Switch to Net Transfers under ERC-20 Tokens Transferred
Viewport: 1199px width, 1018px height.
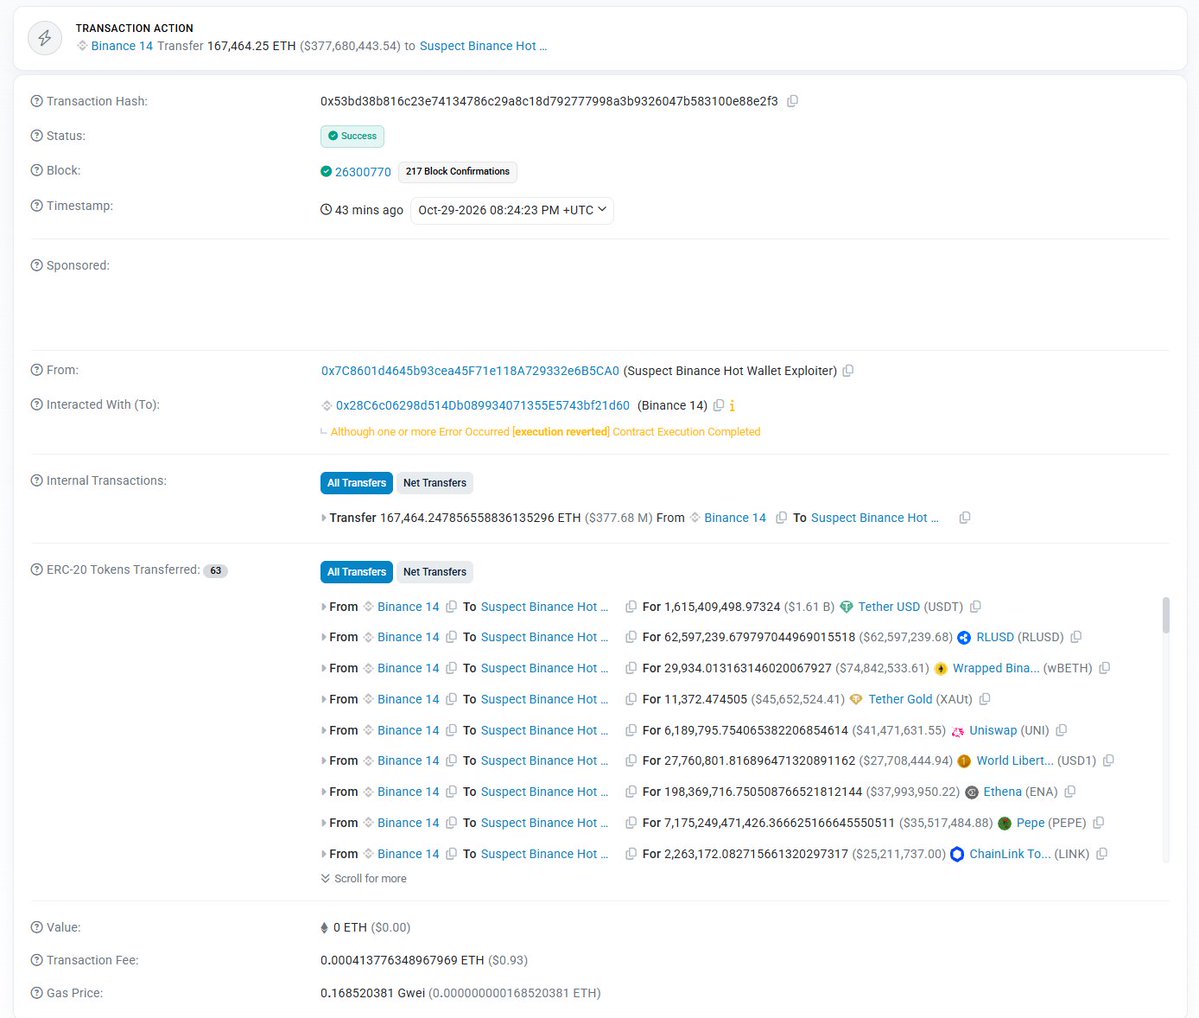tap(434, 571)
